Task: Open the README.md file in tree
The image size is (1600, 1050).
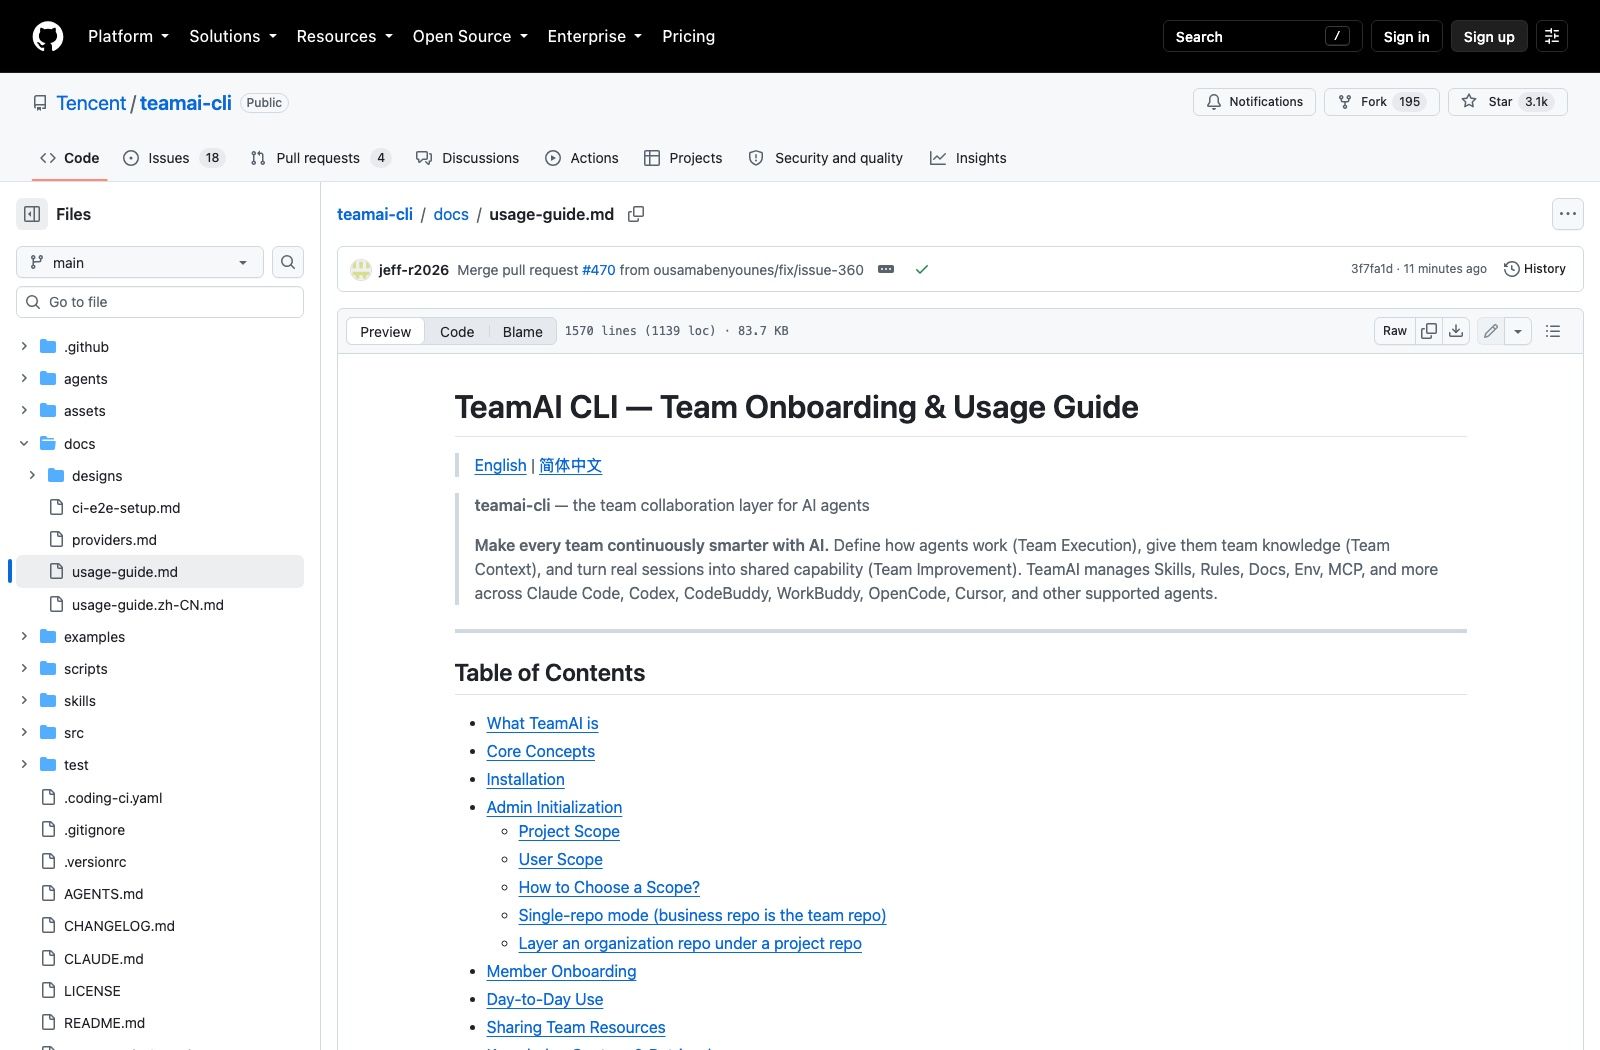Action: [x=104, y=1023]
